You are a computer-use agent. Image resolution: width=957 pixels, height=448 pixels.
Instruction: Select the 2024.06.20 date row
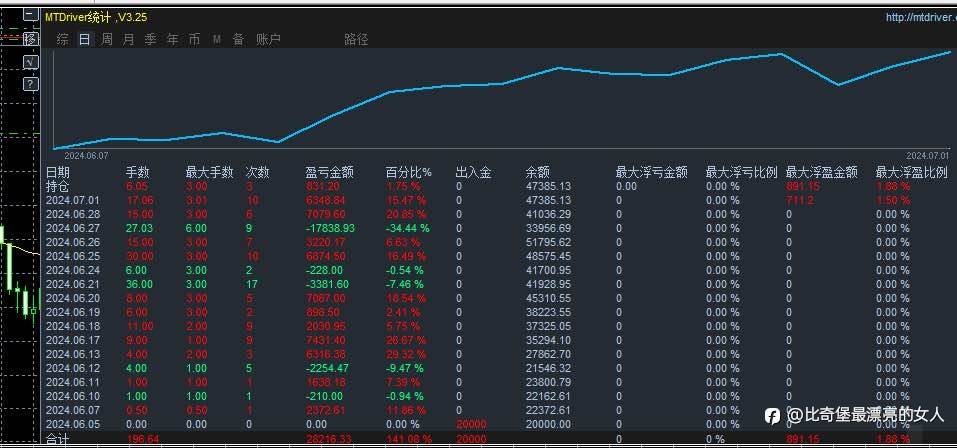[73, 298]
